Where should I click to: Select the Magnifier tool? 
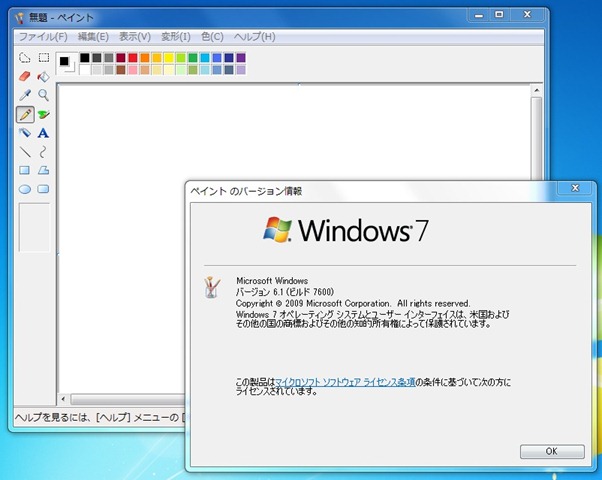click(x=43, y=95)
